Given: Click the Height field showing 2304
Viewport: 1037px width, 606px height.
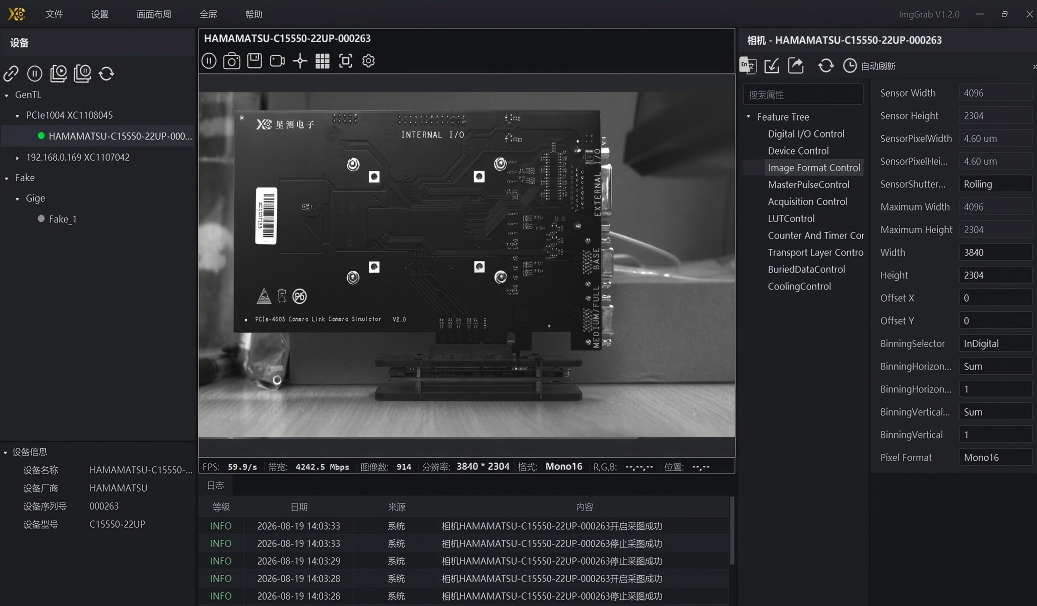Looking at the screenshot, I should pyautogui.click(x=995, y=275).
